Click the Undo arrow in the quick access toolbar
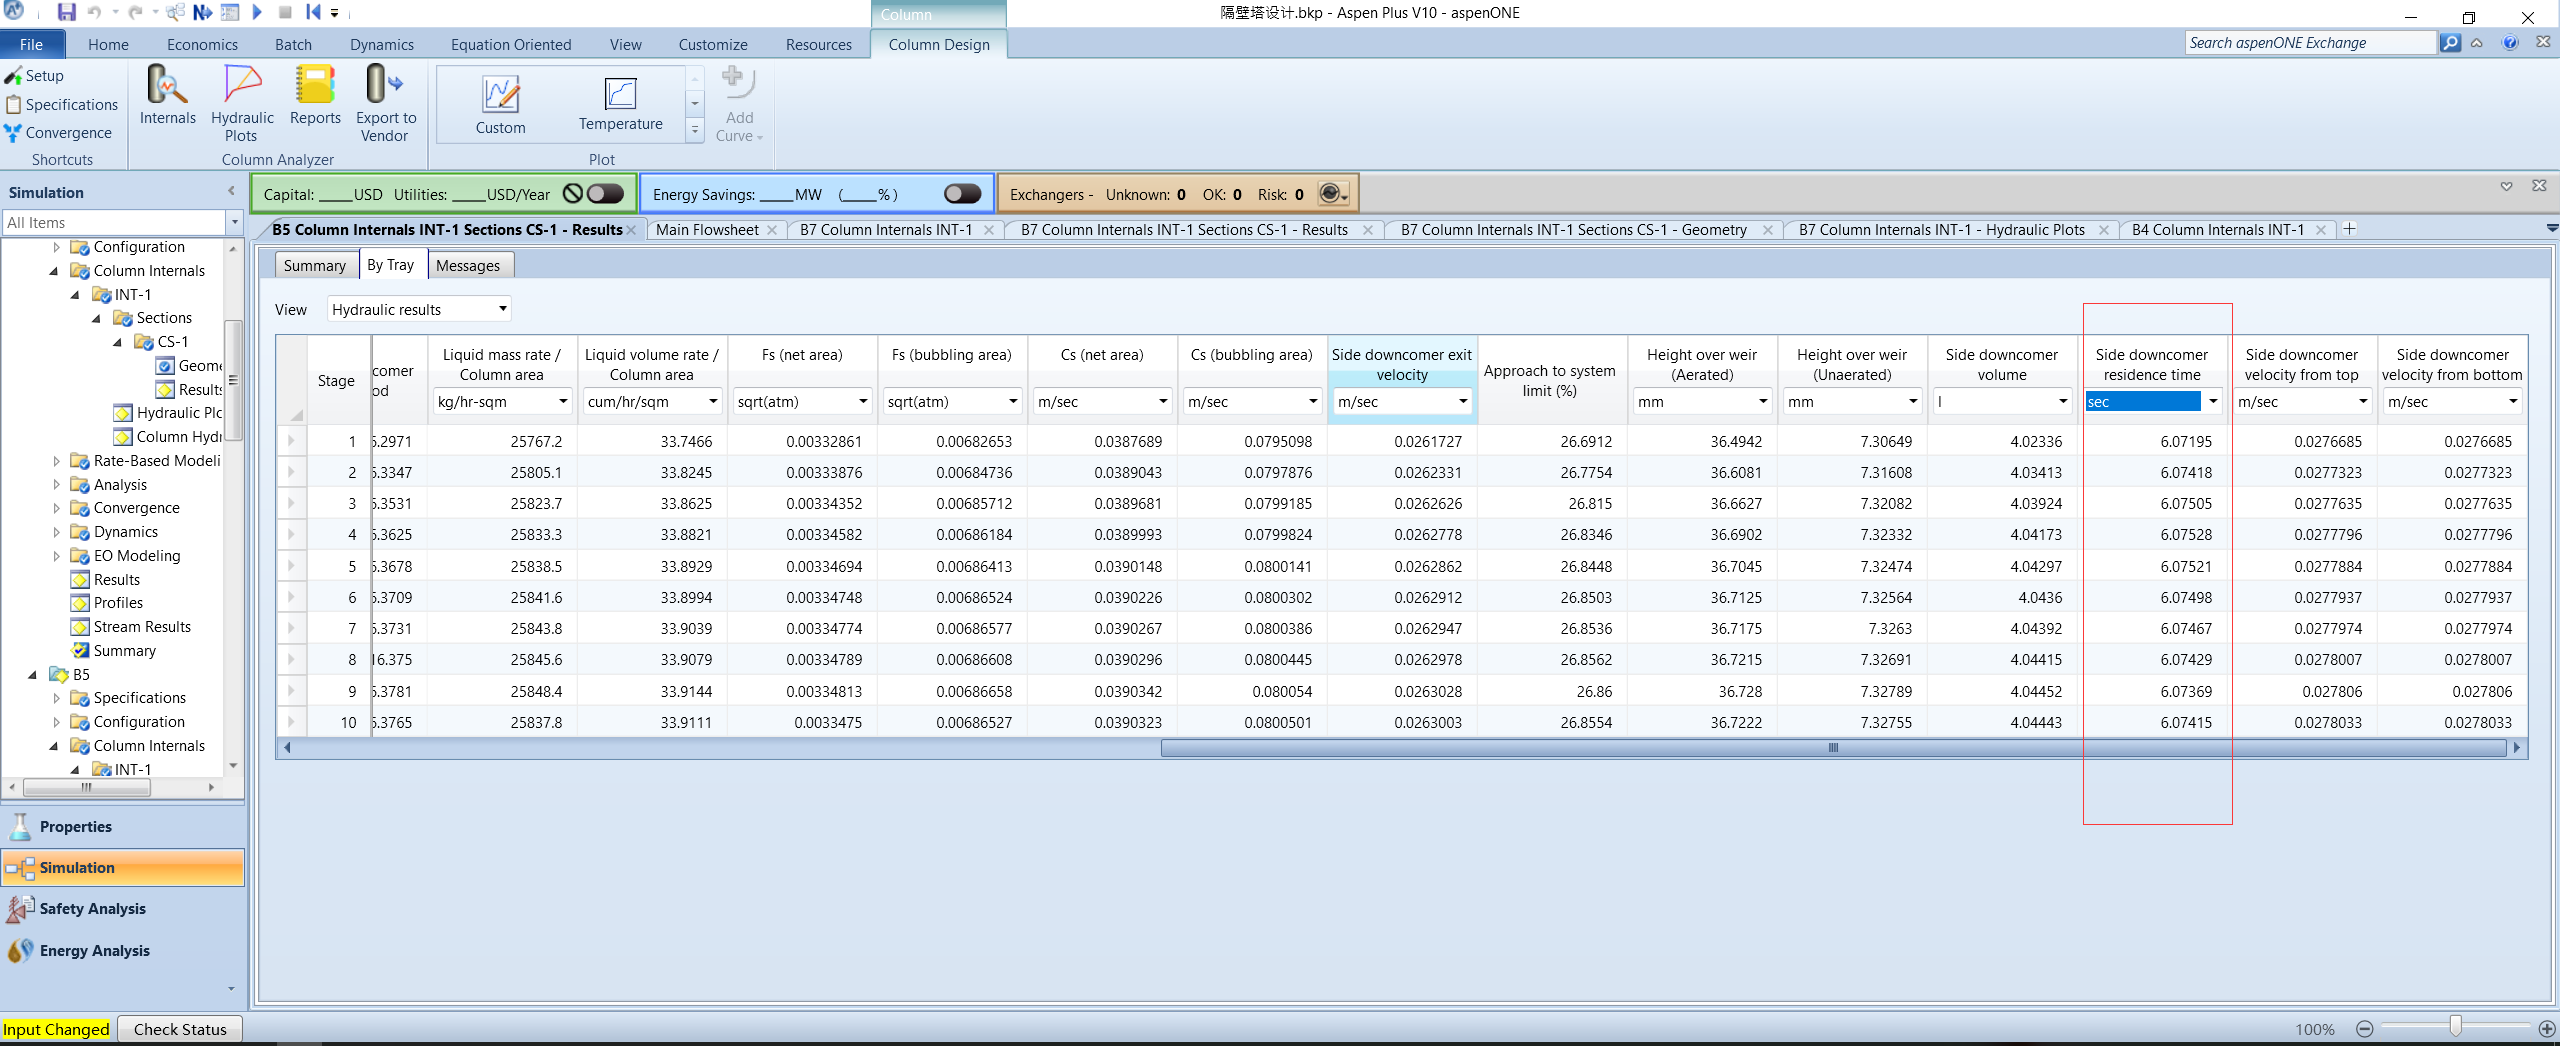2560x1046 pixels. point(95,13)
